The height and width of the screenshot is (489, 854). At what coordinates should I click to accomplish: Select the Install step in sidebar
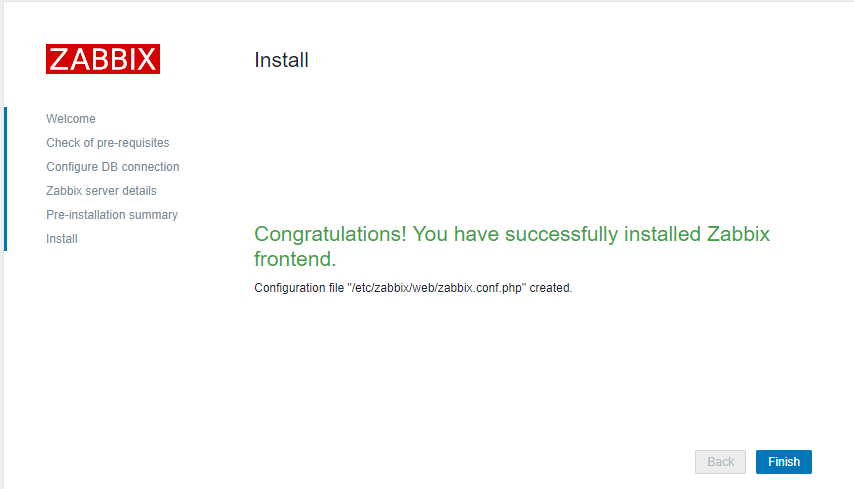(62, 239)
